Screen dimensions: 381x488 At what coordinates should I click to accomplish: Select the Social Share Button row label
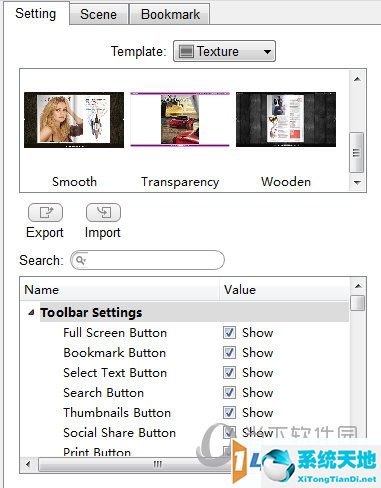(120, 433)
